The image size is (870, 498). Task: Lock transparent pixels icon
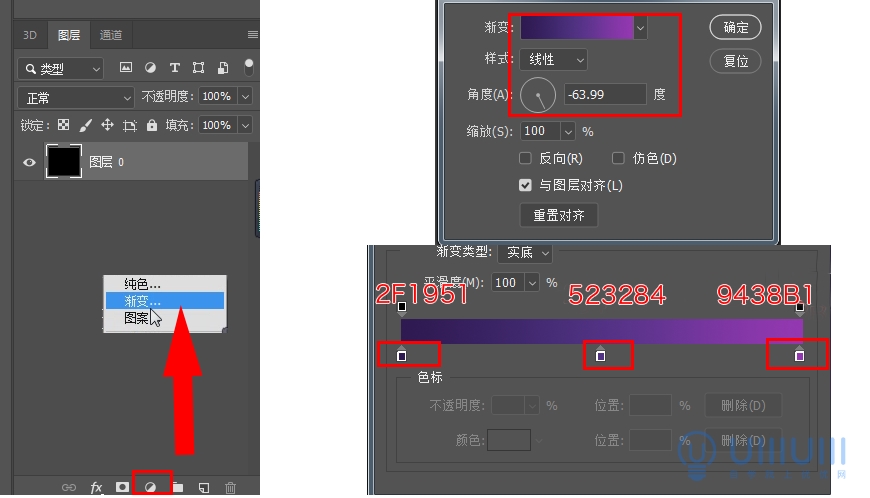[64, 125]
